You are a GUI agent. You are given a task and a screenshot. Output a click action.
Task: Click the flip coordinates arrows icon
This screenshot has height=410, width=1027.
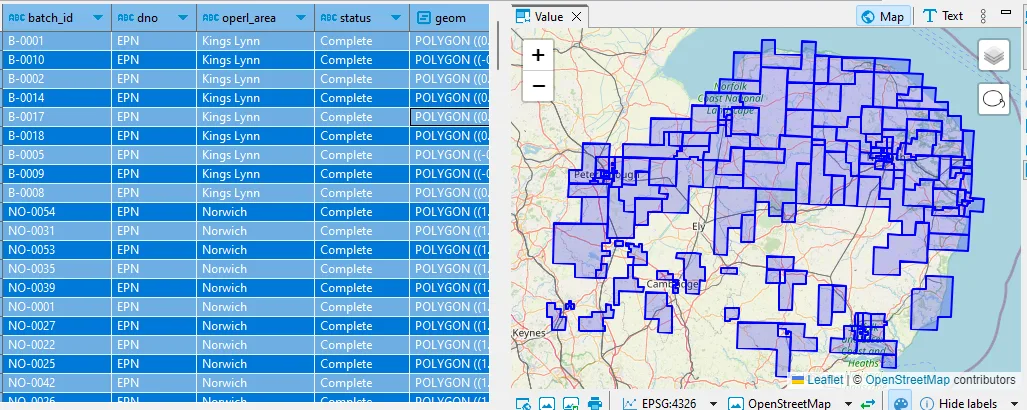pyautogui.click(x=868, y=404)
